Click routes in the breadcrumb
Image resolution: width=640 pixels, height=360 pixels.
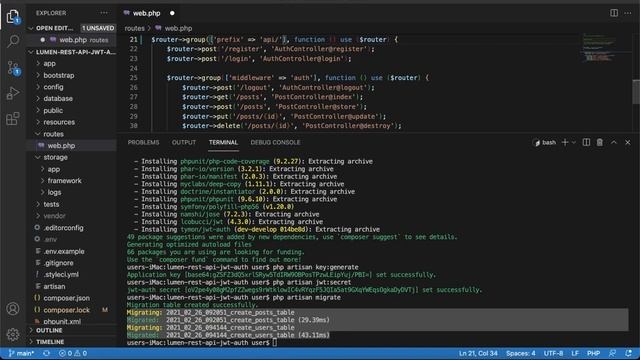135,29
